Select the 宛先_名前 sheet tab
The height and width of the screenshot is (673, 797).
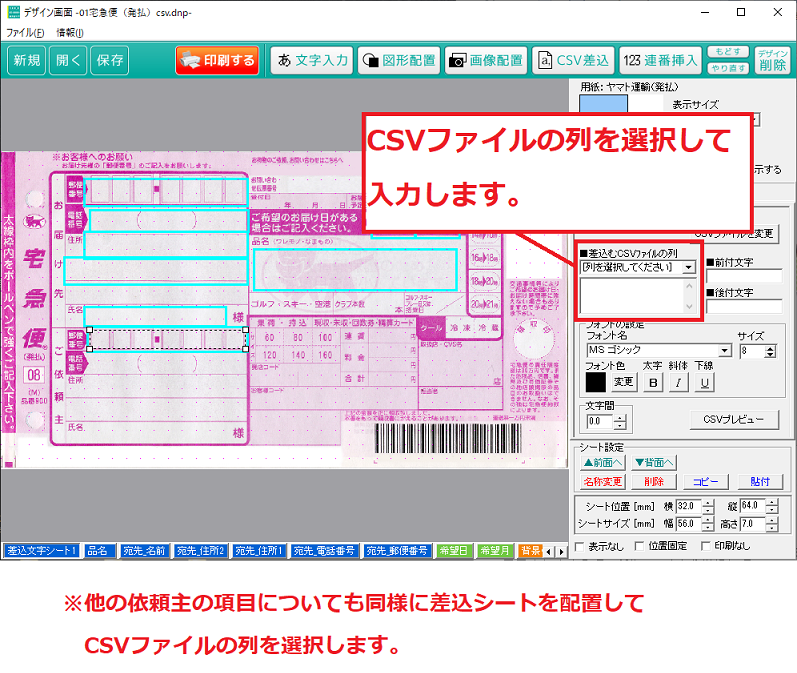pos(144,551)
